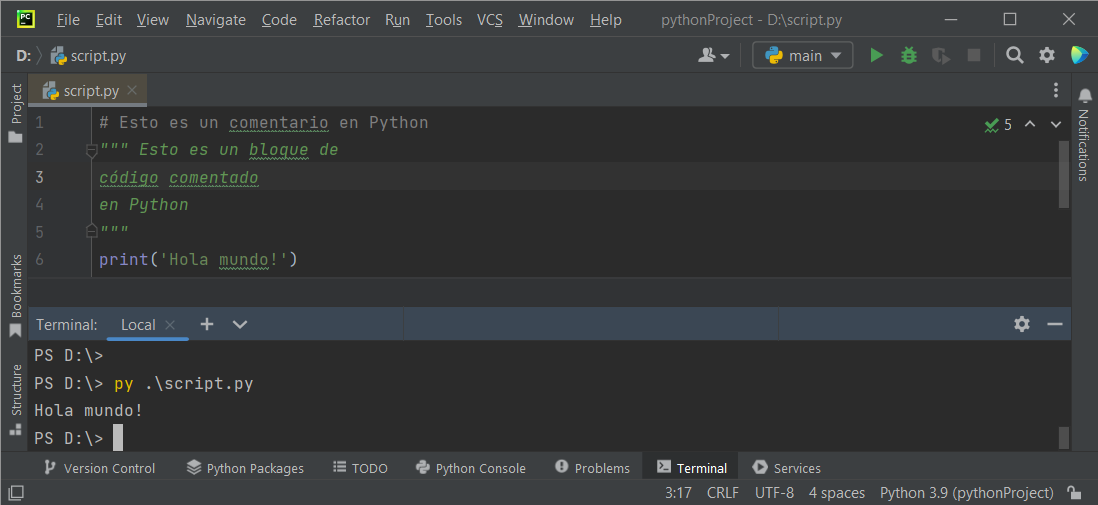Open the Refactor menu
Image resolution: width=1098 pixels, height=505 pixels.
click(x=342, y=20)
